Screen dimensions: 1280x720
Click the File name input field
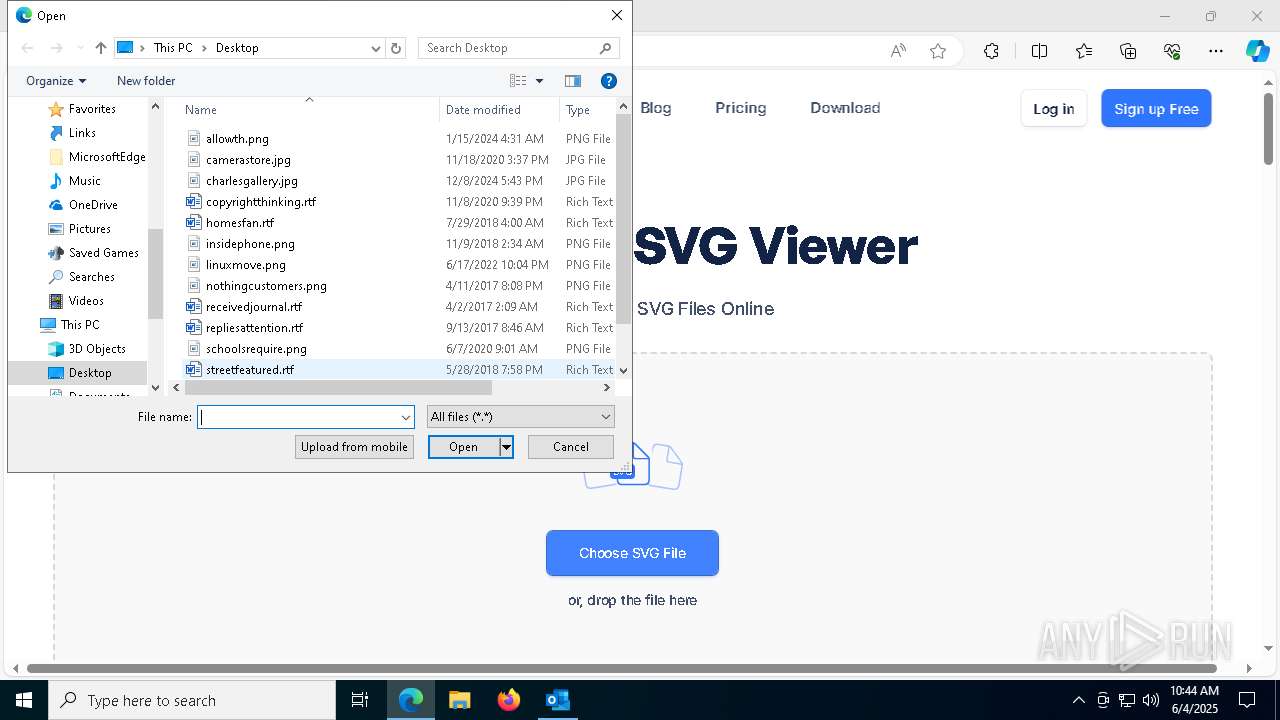click(299, 417)
